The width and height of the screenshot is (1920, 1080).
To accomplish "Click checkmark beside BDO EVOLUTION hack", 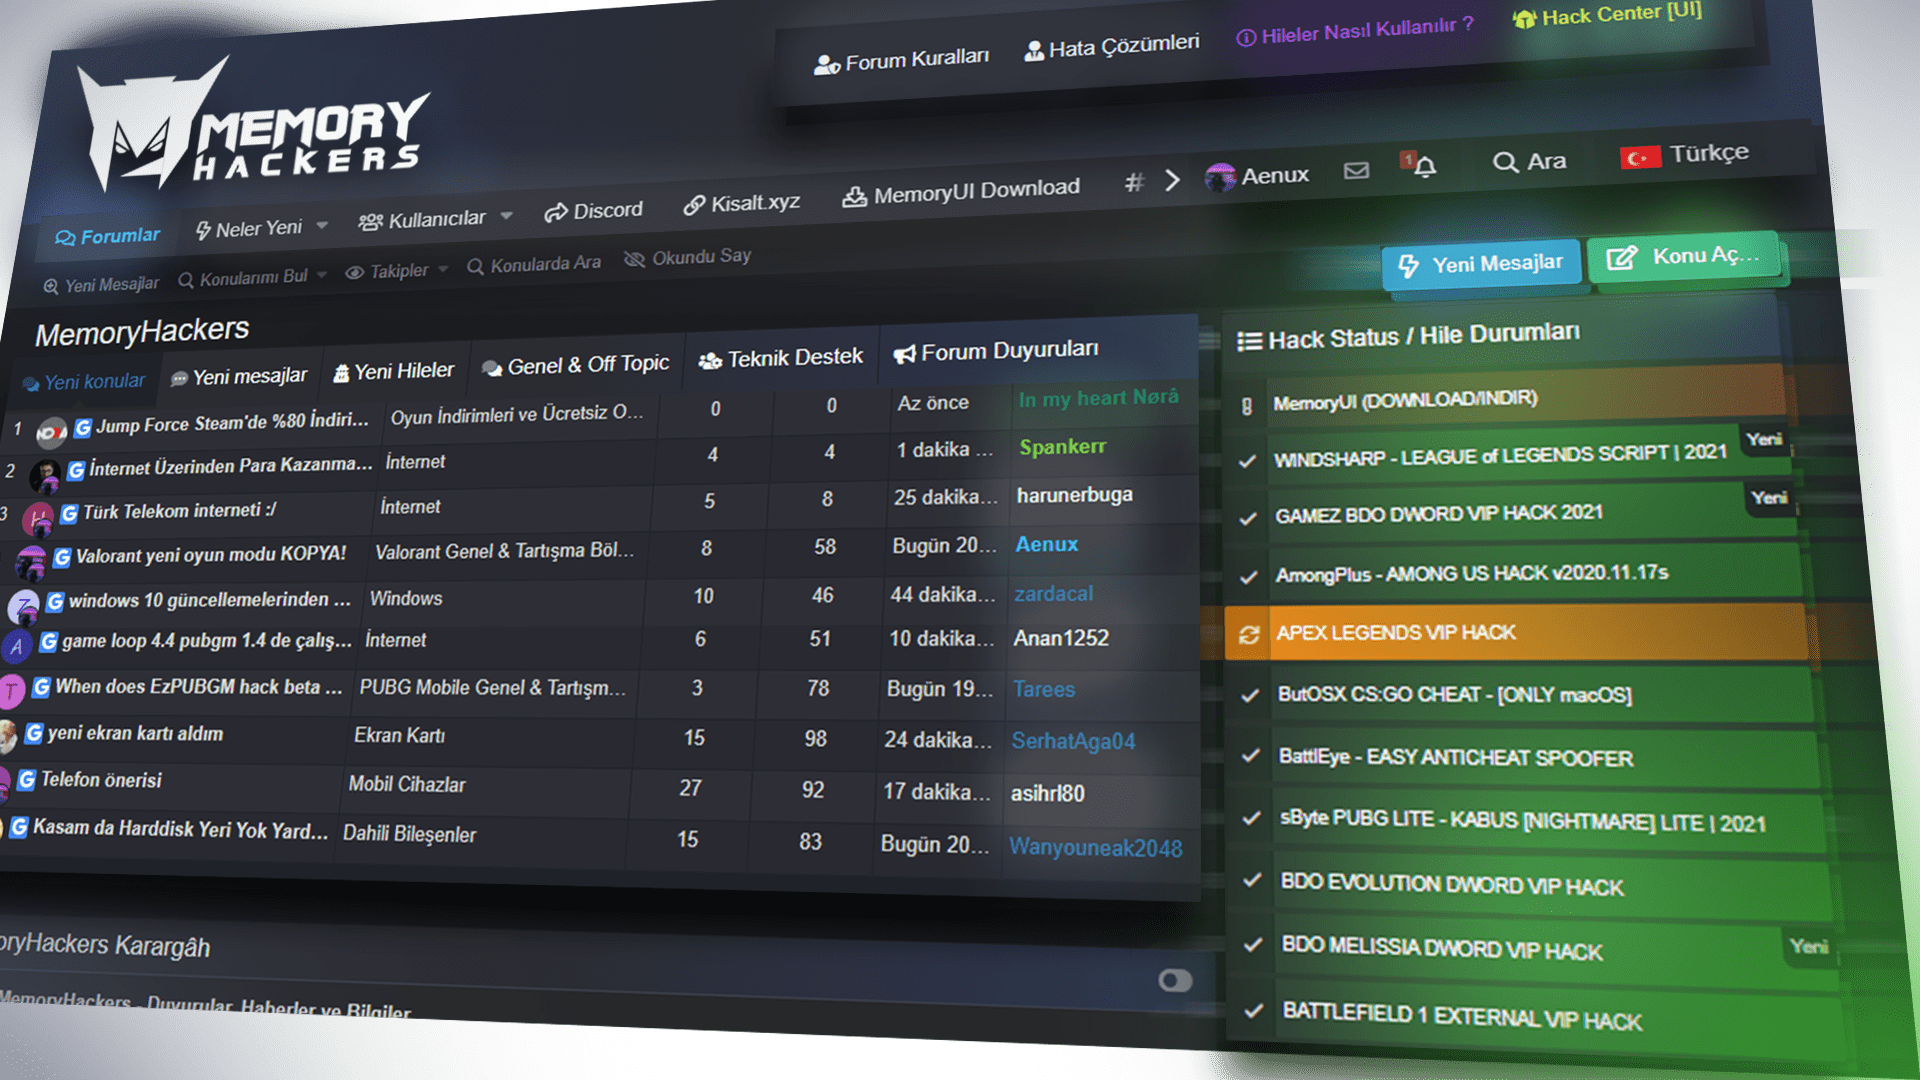I will 1251,880.
